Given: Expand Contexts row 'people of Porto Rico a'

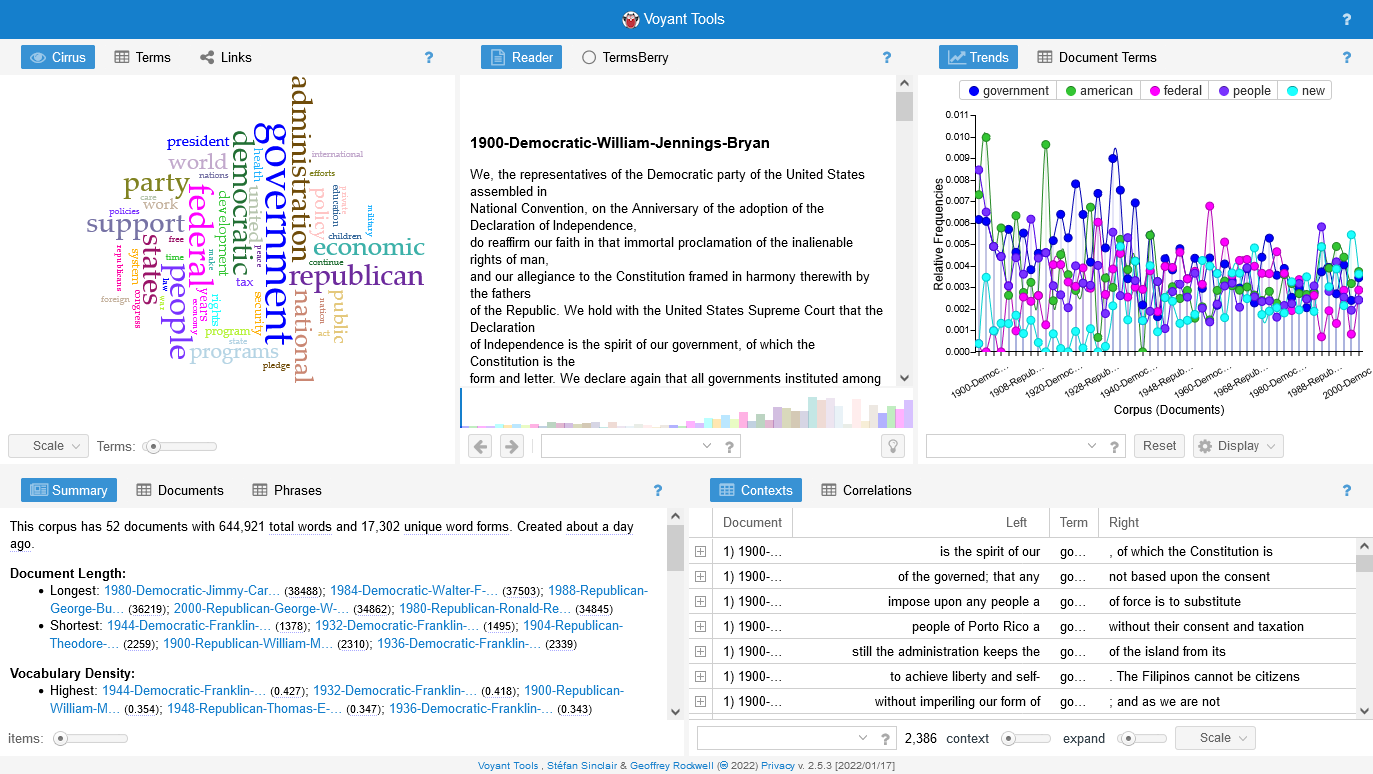Looking at the screenshot, I should tap(700, 626).
